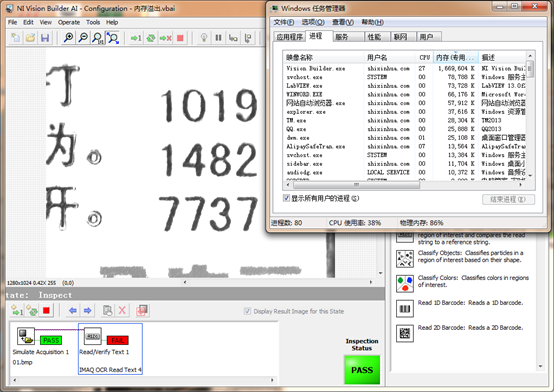Run the inspection in loop using the green cycle icon

point(151,37)
